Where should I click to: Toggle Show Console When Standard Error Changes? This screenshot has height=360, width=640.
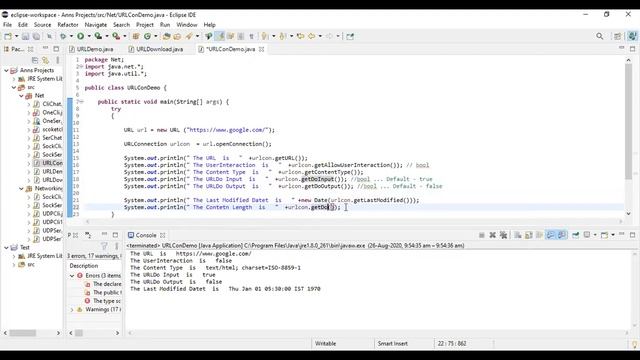[562, 235]
